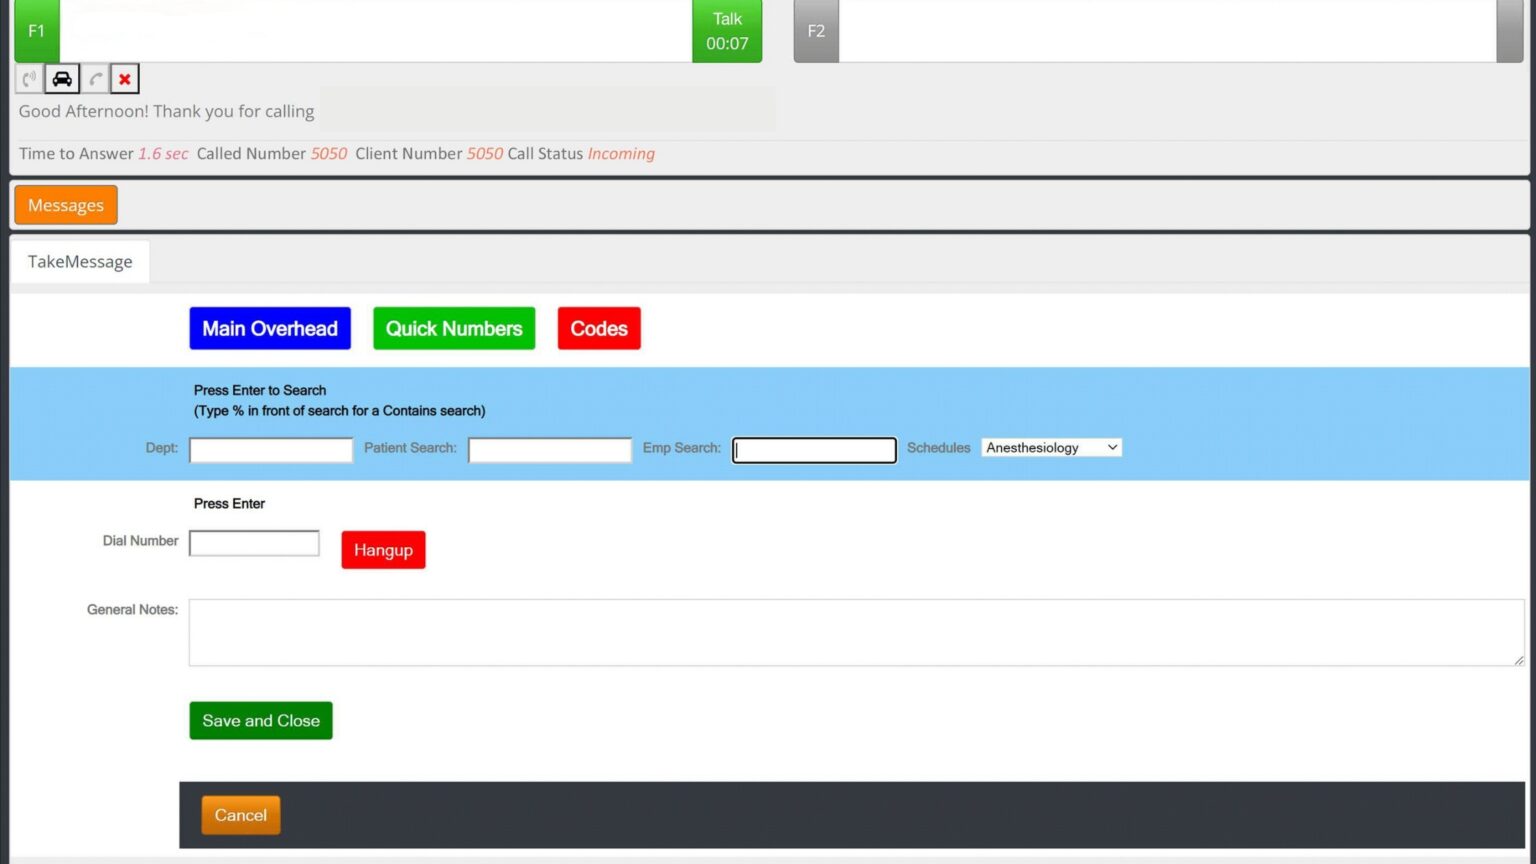Viewport: 1536px width, 864px height.
Task: Switch to the TakeMessage tab
Action: pyautogui.click(x=80, y=261)
